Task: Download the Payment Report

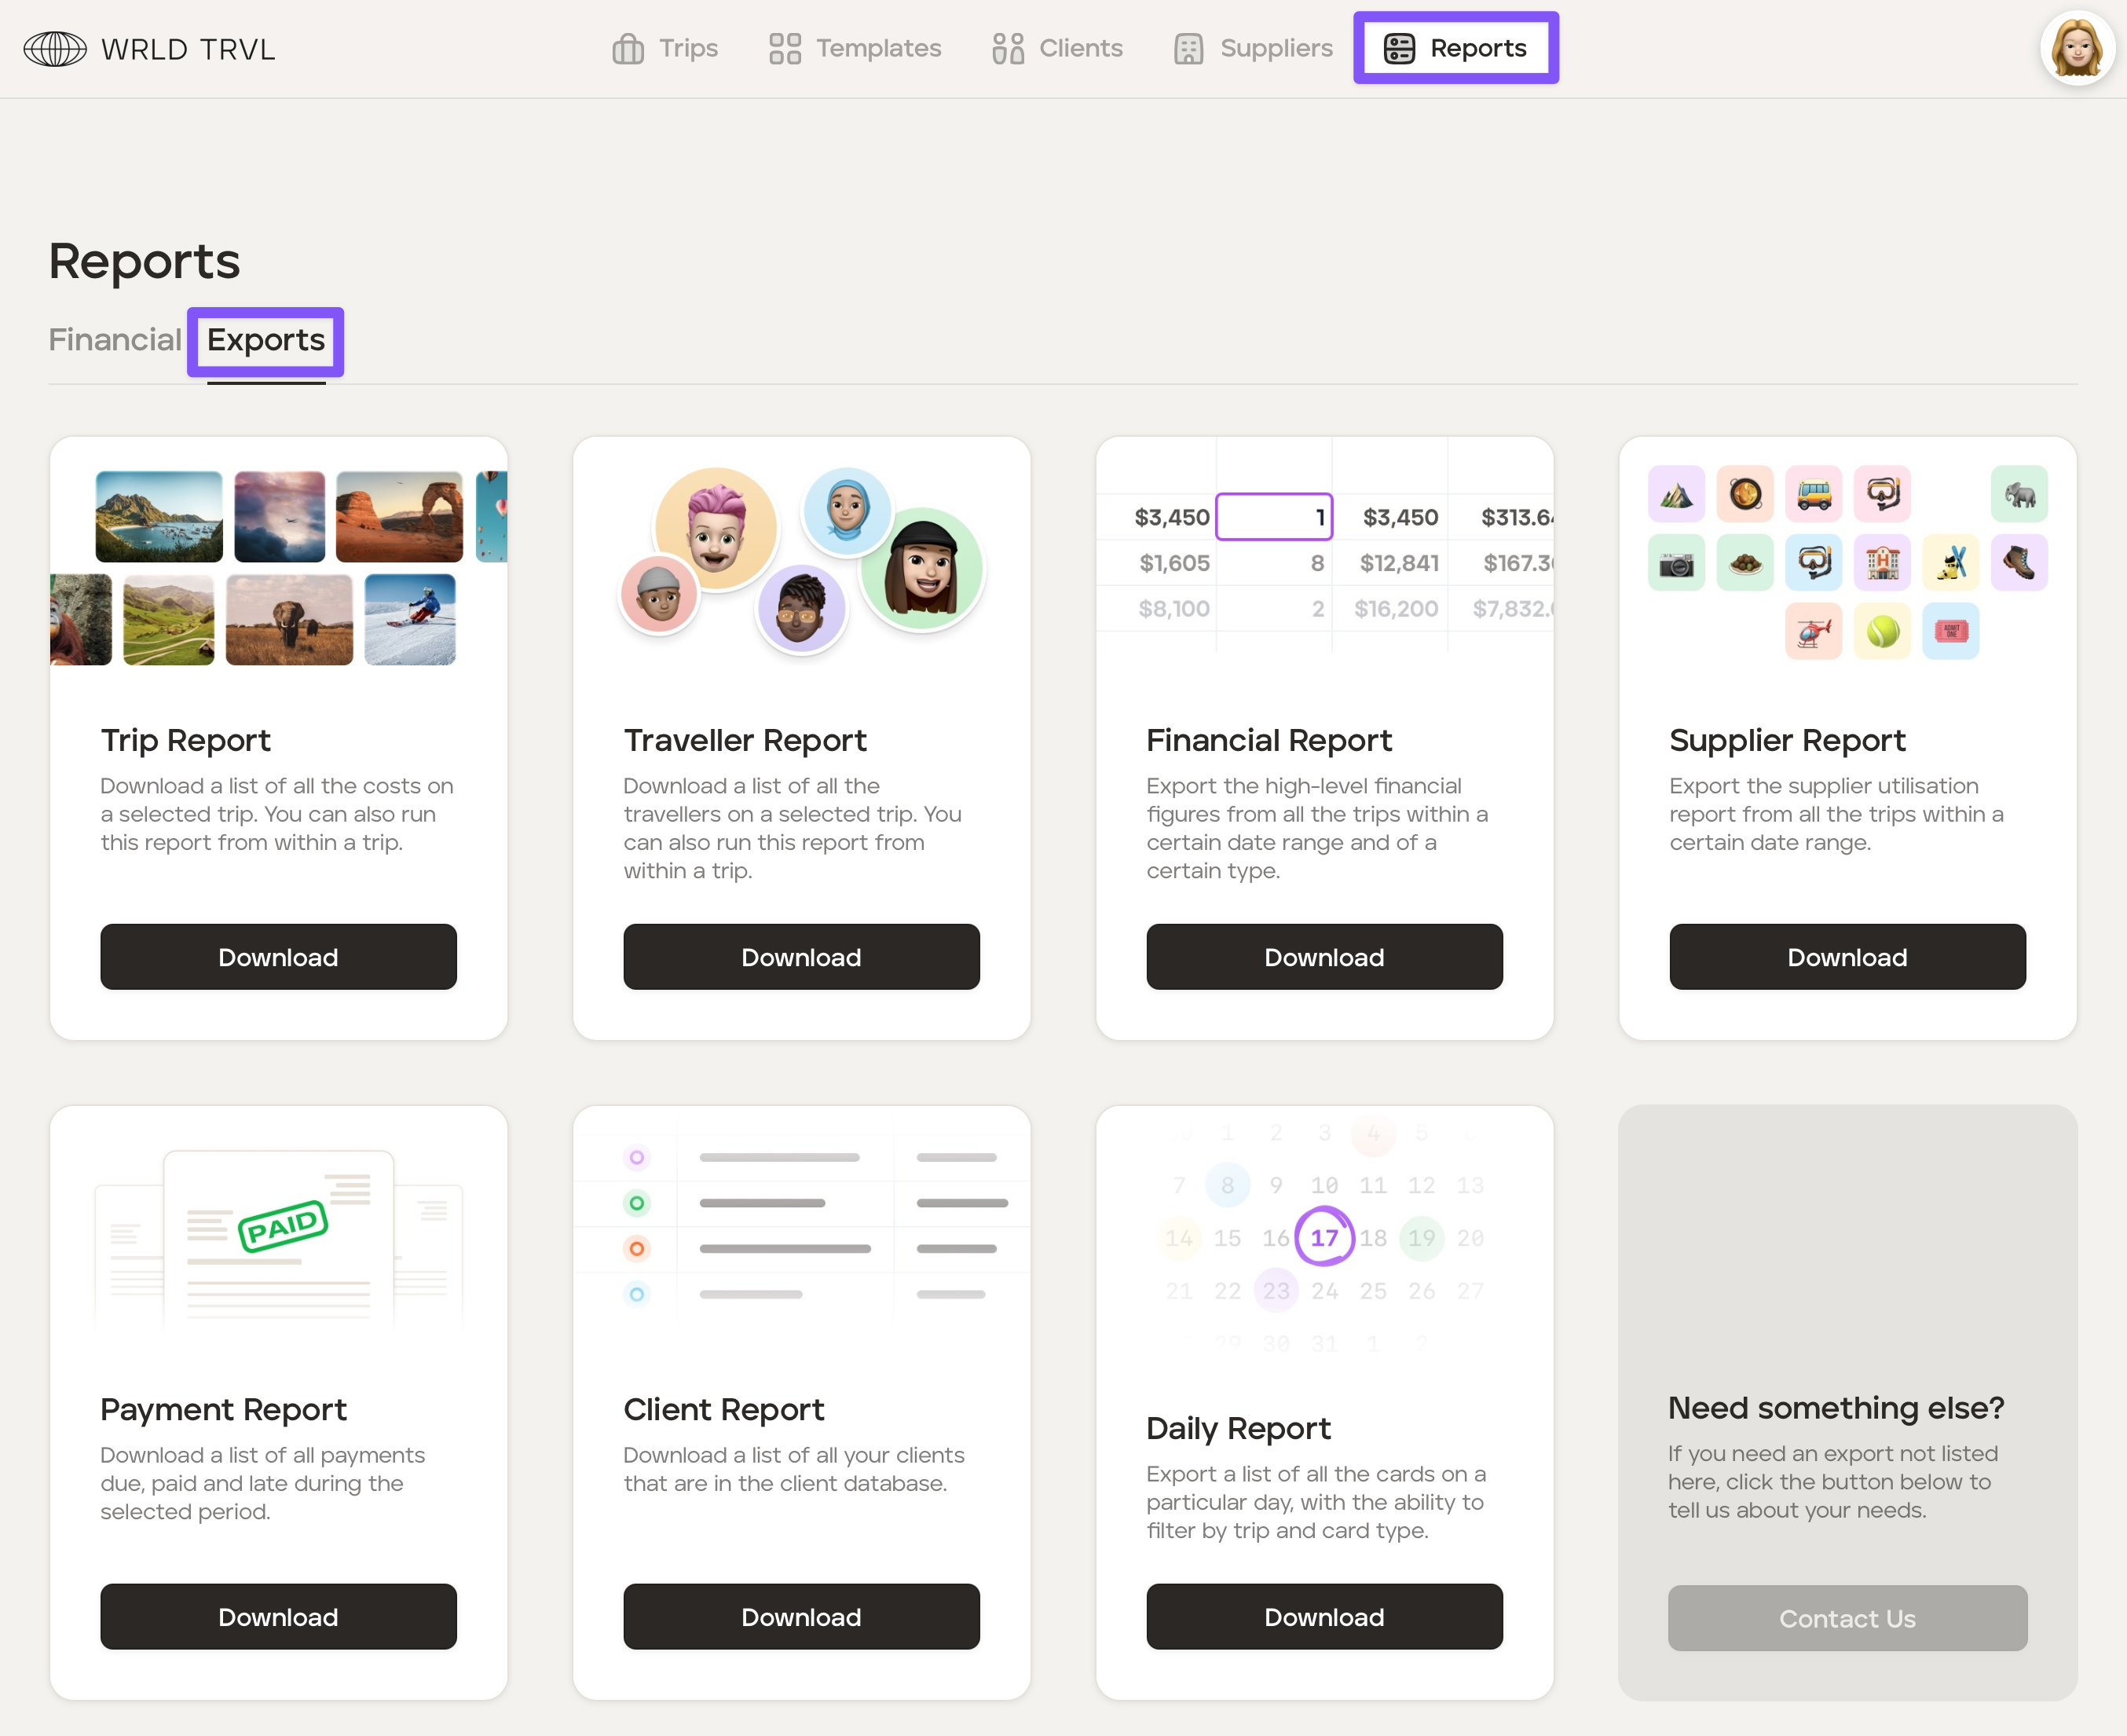Action: click(x=278, y=1616)
